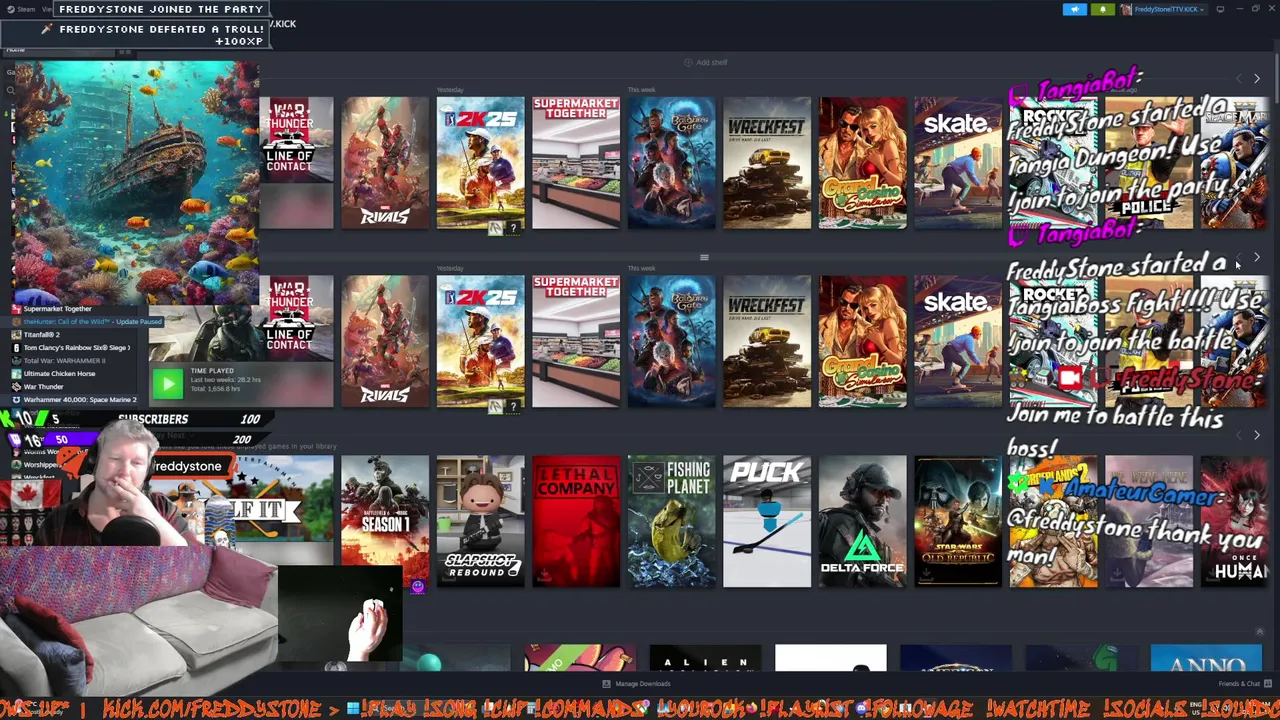The image size is (1280, 720).
Task: Open the Fishing Planet cover
Action: click(672, 521)
